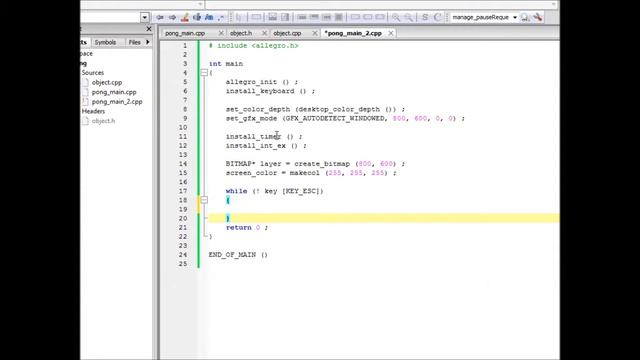The height and width of the screenshot is (360, 640).
Task: Click on 'install_timer () ;' line
Action: [264, 137]
